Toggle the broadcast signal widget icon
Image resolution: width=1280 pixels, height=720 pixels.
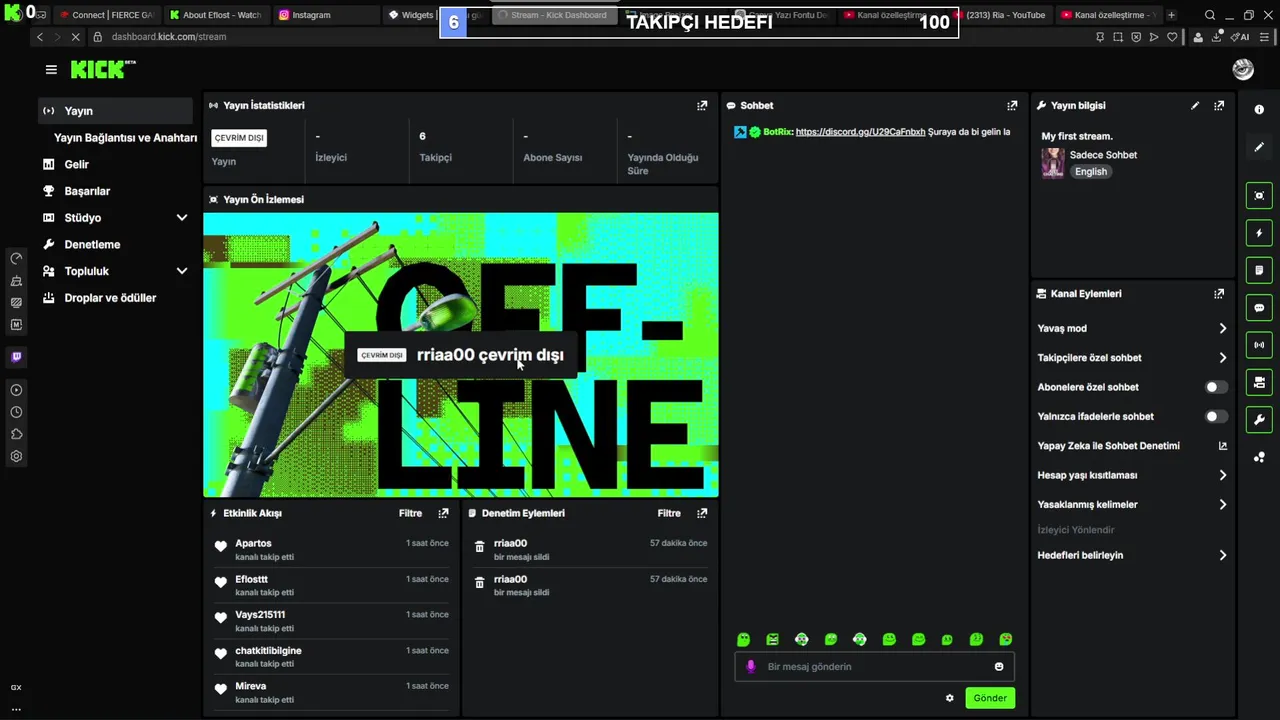pyautogui.click(x=1259, y=345)
